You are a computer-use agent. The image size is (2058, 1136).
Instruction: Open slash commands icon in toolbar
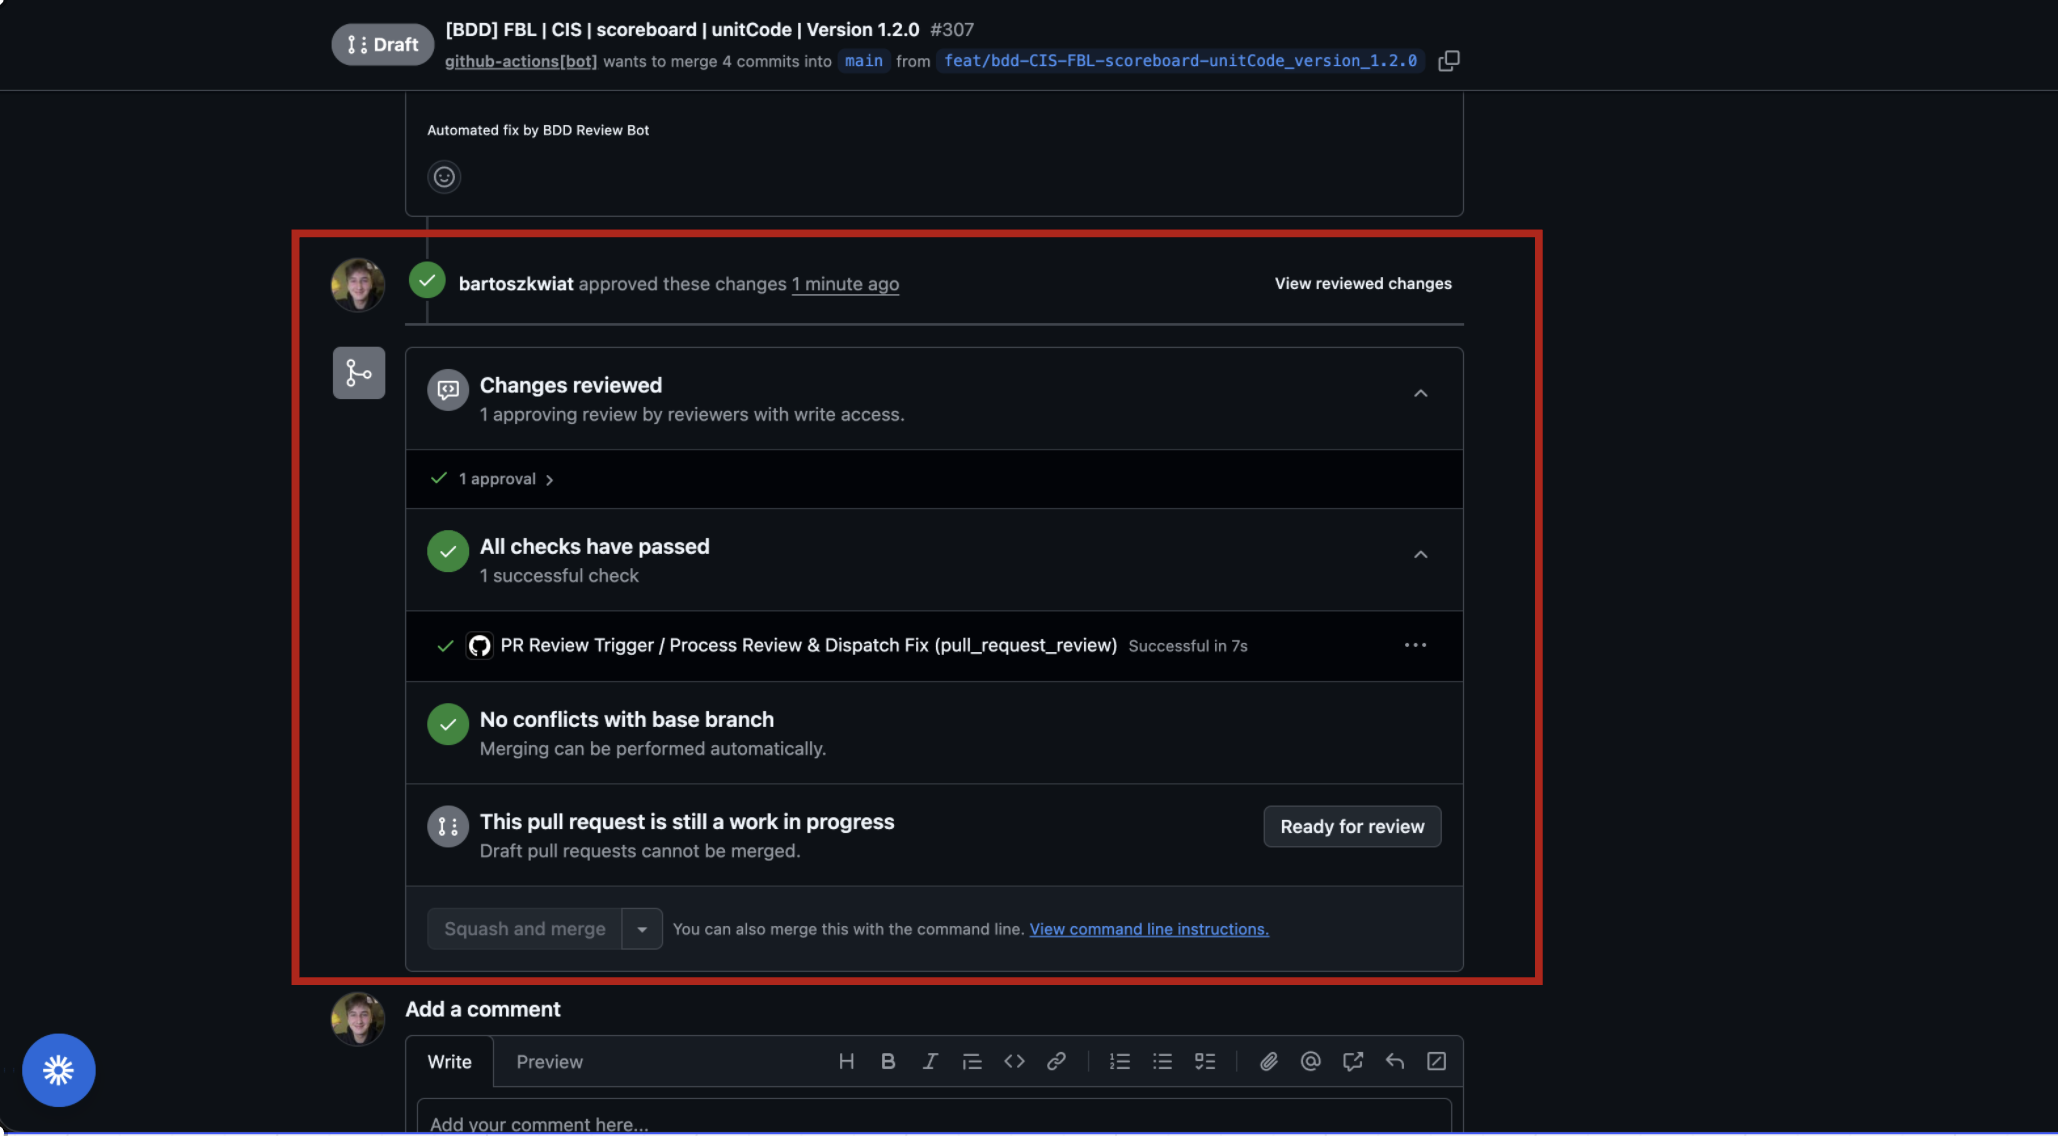coord(1436,1061)
